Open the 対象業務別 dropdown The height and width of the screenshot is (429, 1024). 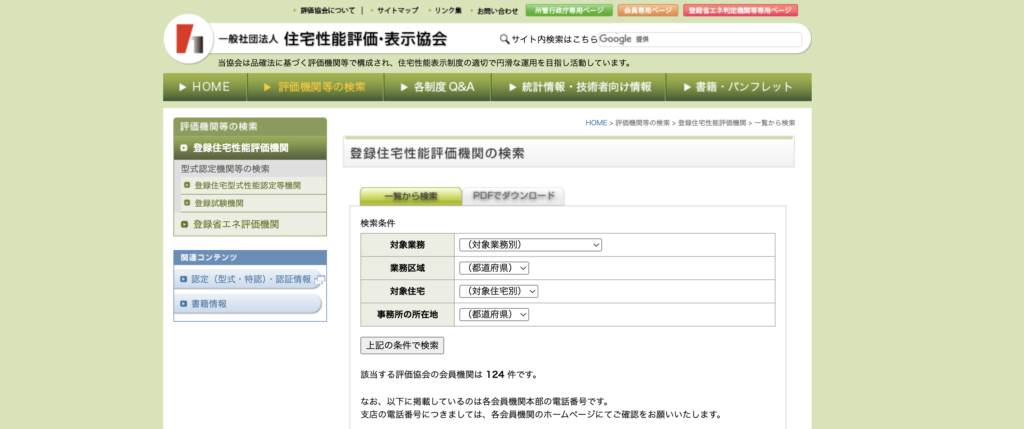coord(530,245)
